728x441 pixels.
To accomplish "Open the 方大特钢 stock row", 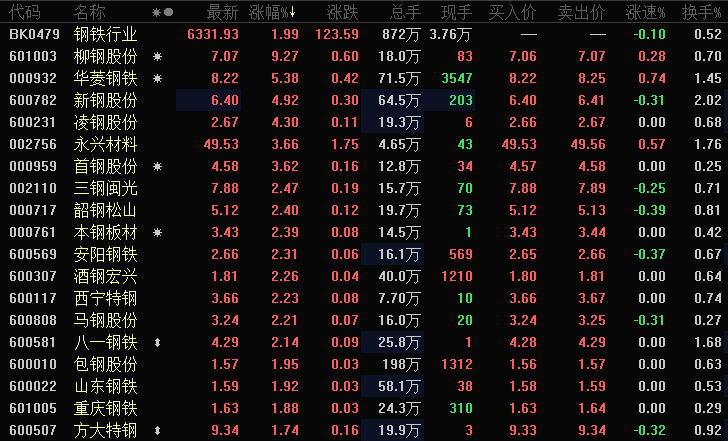I will pyautogui.click(x=364, y=430).
